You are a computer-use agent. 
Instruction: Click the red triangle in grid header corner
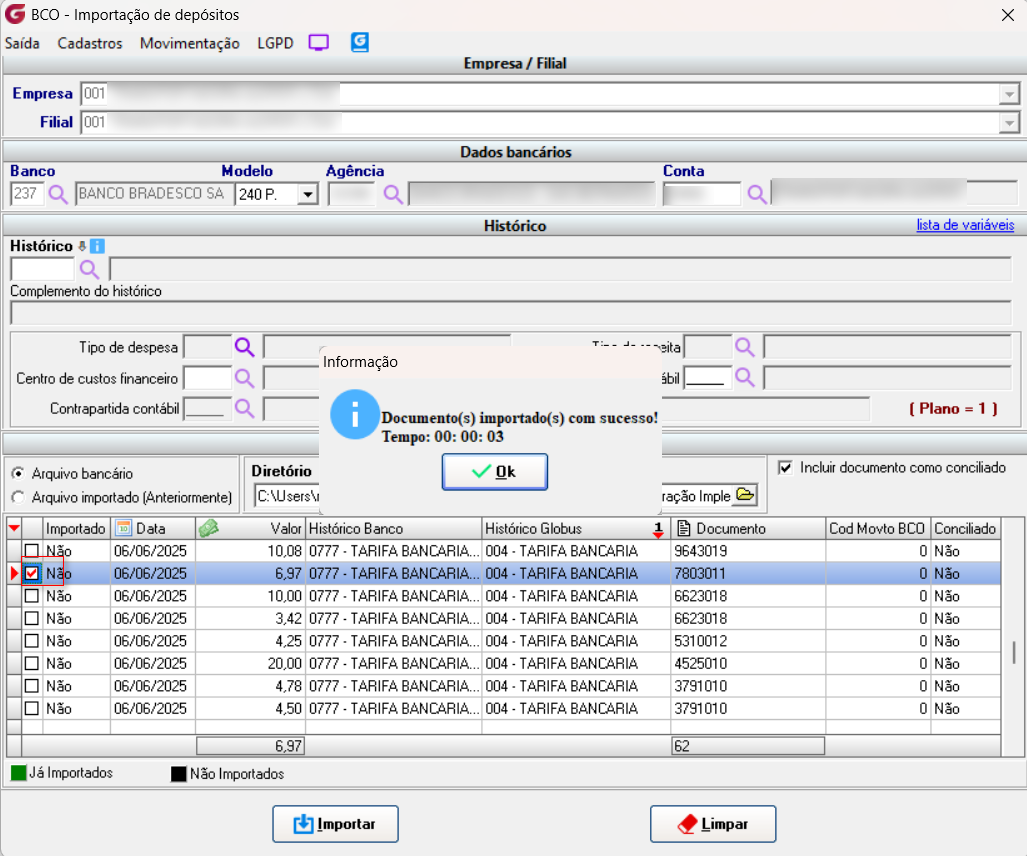tap(14, 528)
